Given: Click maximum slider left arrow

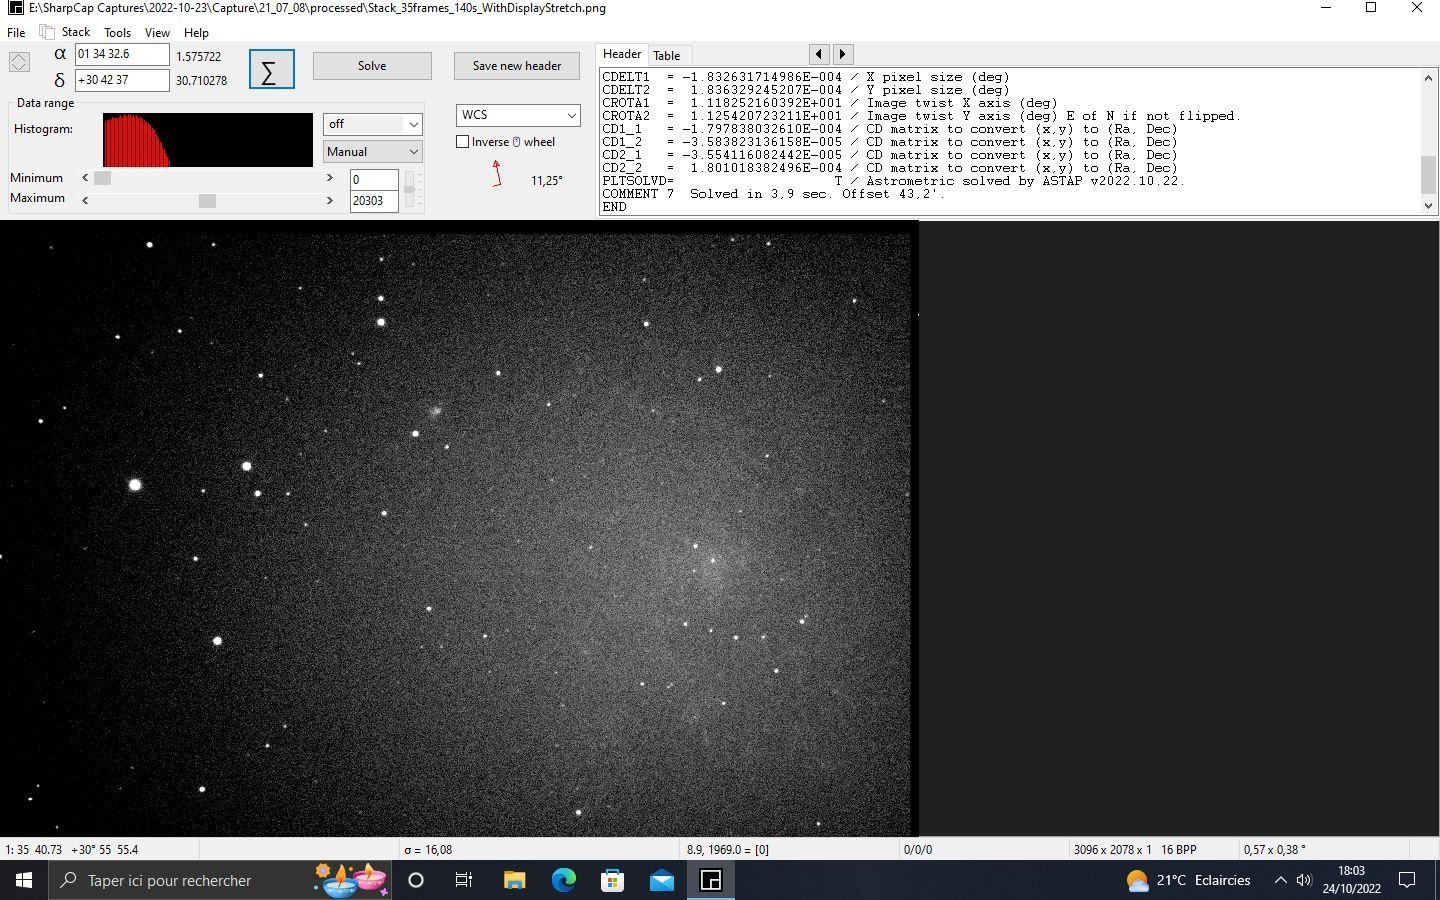Looking at the screenshot, I should pyautogui.click(x=85, y=200).
